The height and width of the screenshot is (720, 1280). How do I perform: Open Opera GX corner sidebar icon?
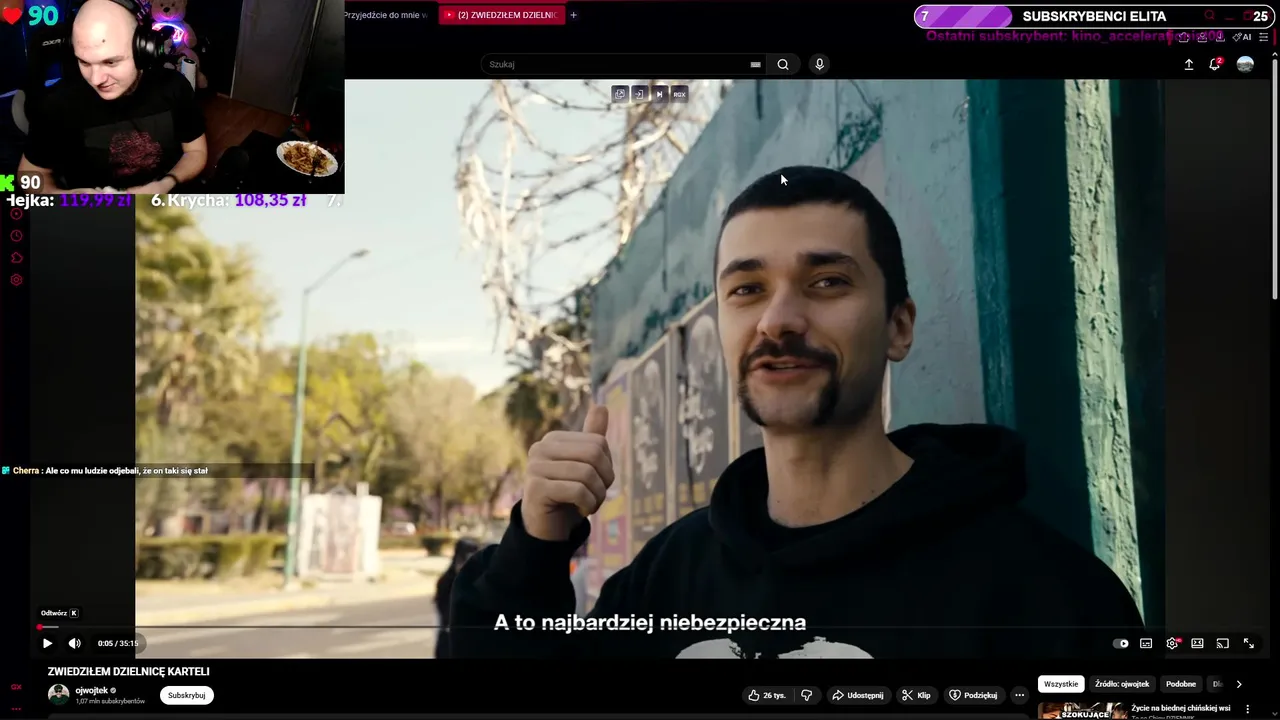pos(16,687)
